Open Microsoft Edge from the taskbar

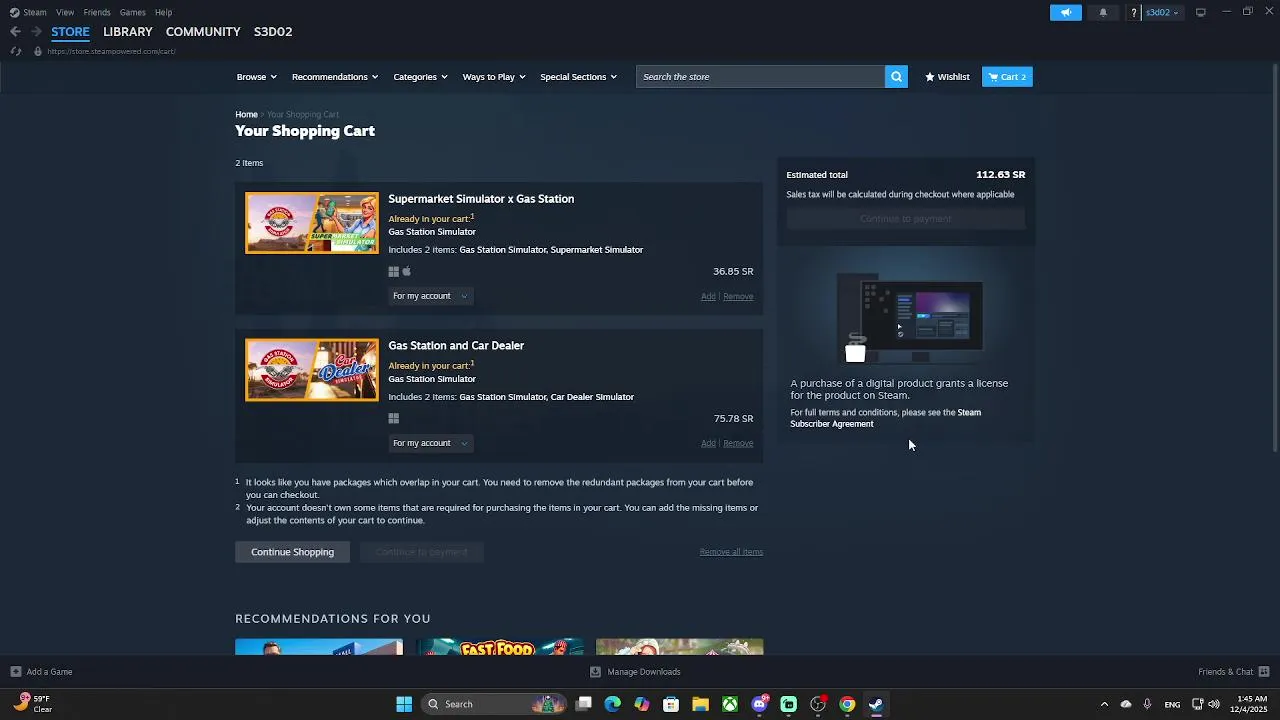coord(613,704)
